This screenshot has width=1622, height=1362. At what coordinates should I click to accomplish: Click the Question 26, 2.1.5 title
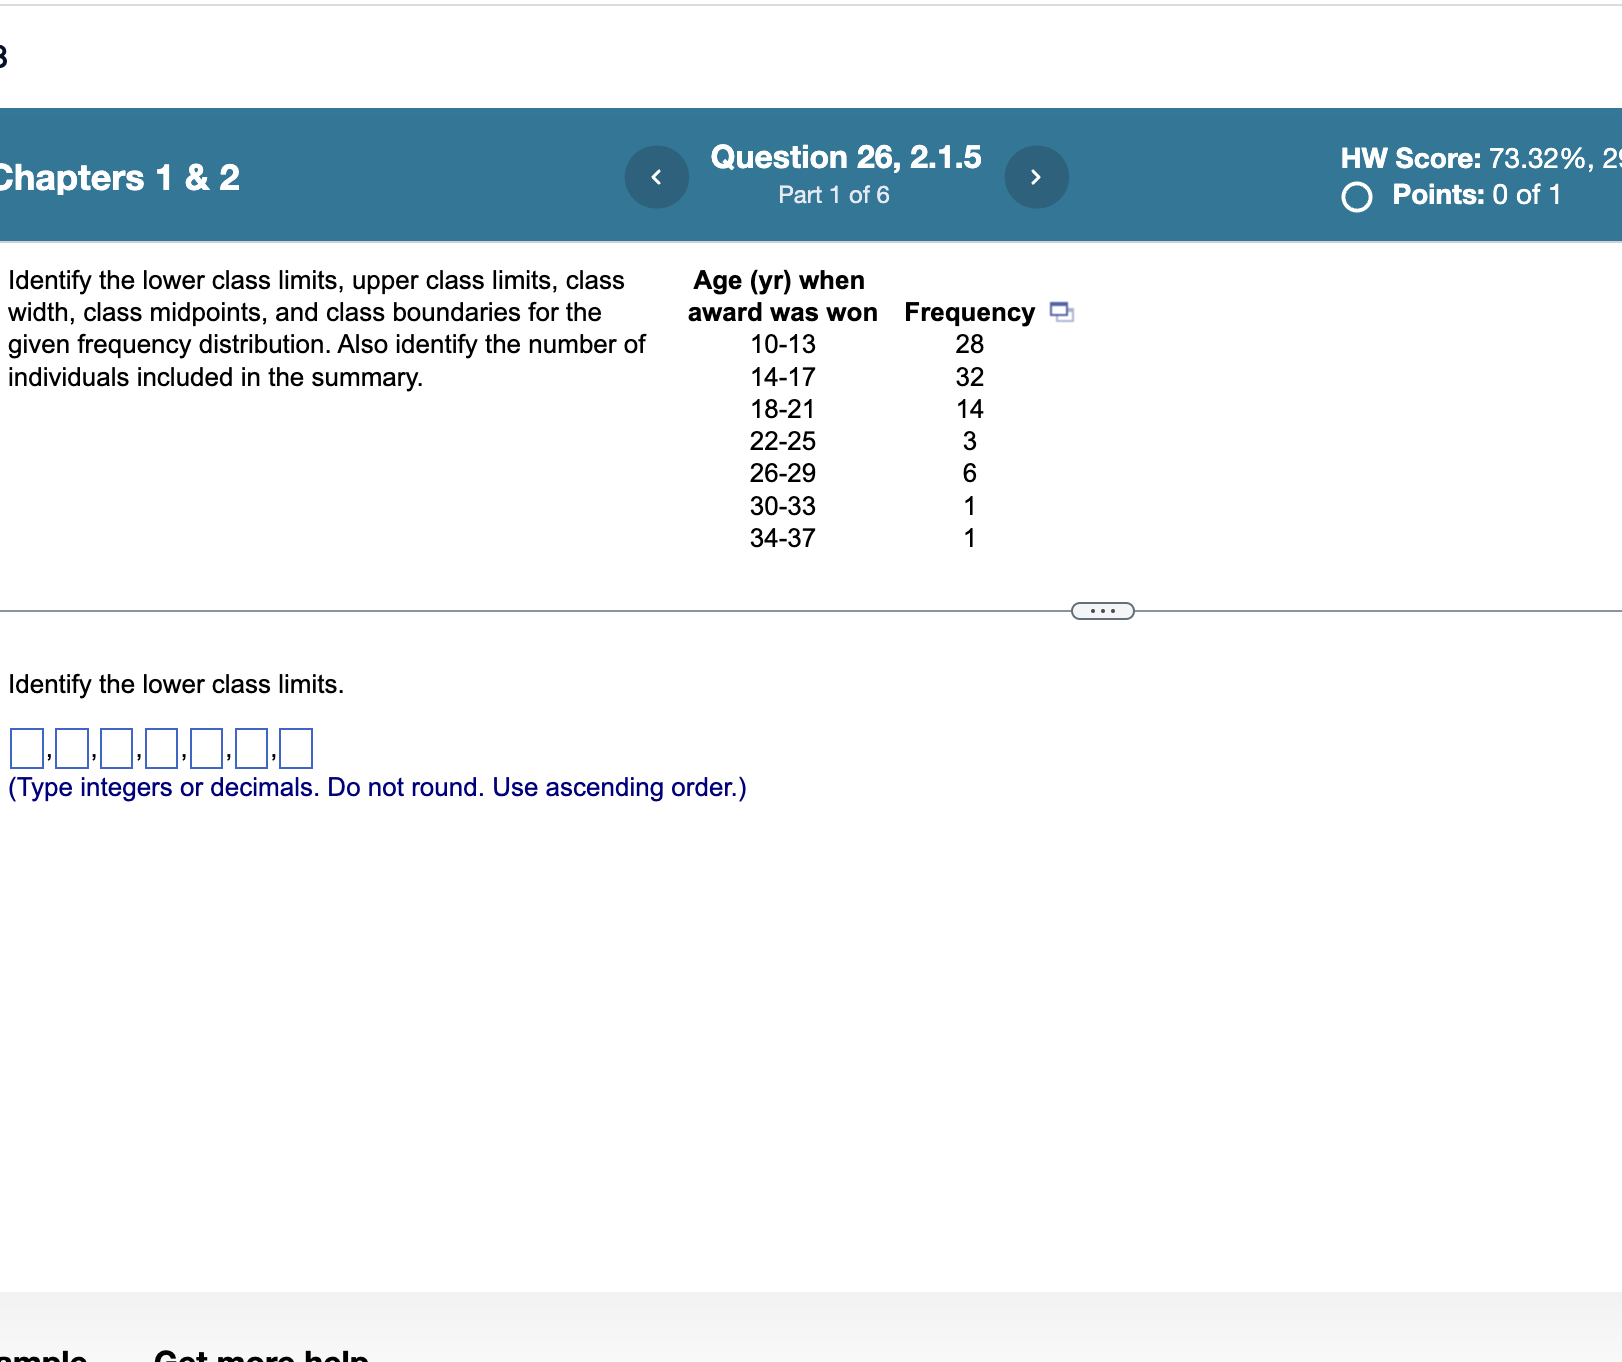point(846,157)
